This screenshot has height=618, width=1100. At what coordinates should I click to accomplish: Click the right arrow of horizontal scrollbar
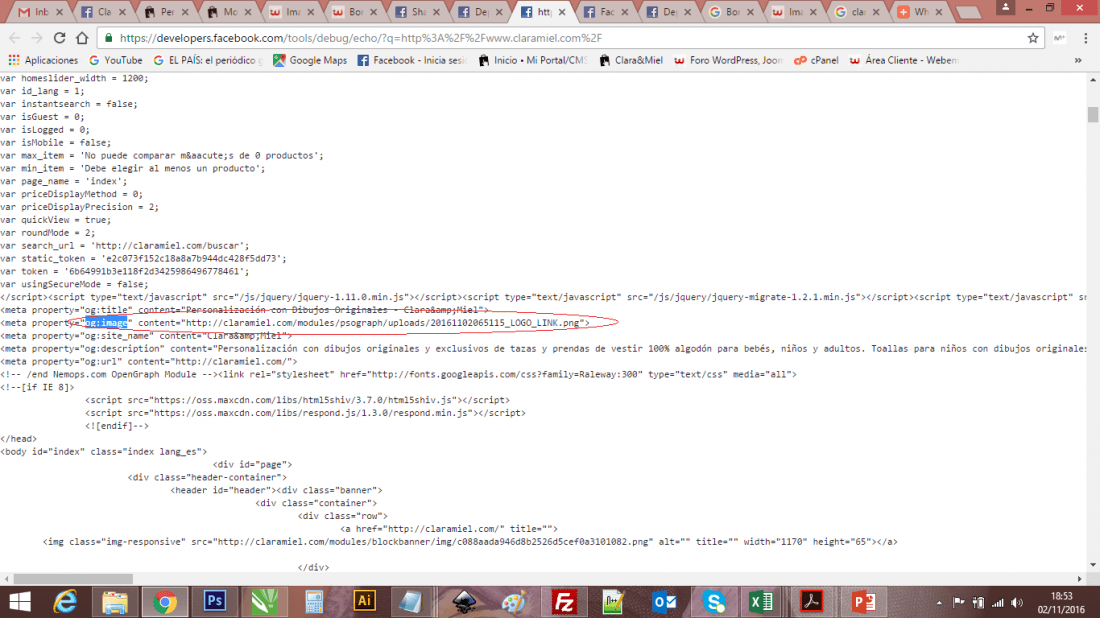(1080, 579)
